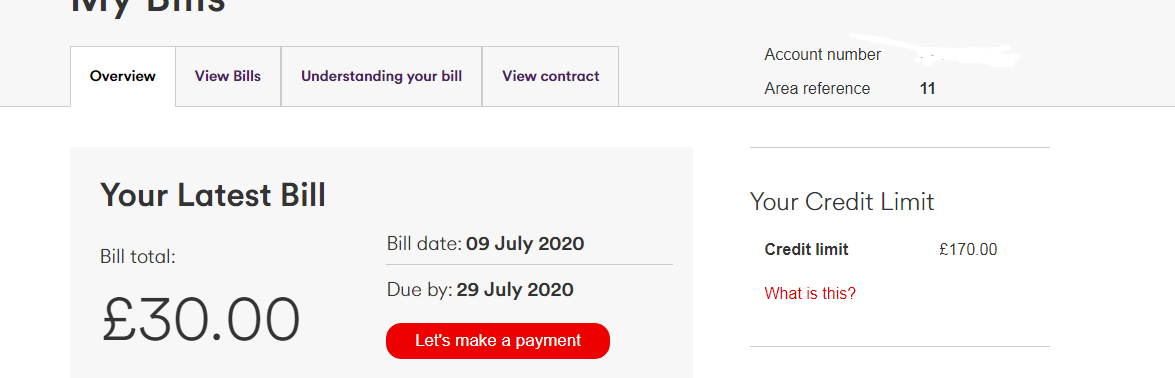Open the Understanding your bill tab

[x=381, y=76]
